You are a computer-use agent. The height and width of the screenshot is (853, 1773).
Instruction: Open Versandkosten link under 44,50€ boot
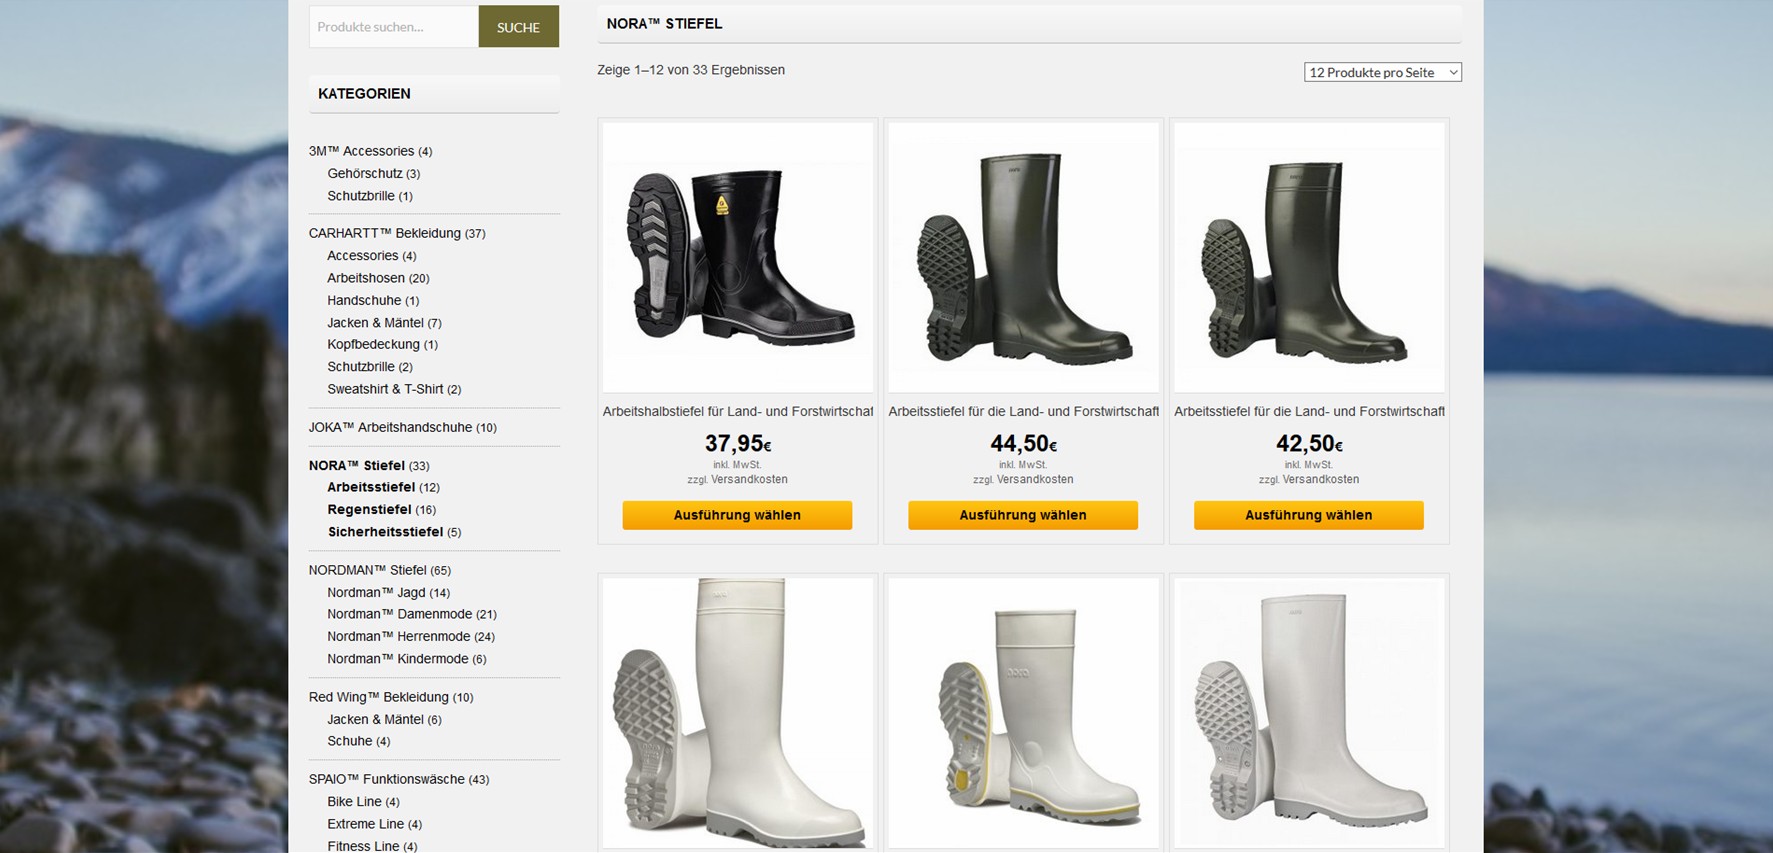pos(1035,479)
